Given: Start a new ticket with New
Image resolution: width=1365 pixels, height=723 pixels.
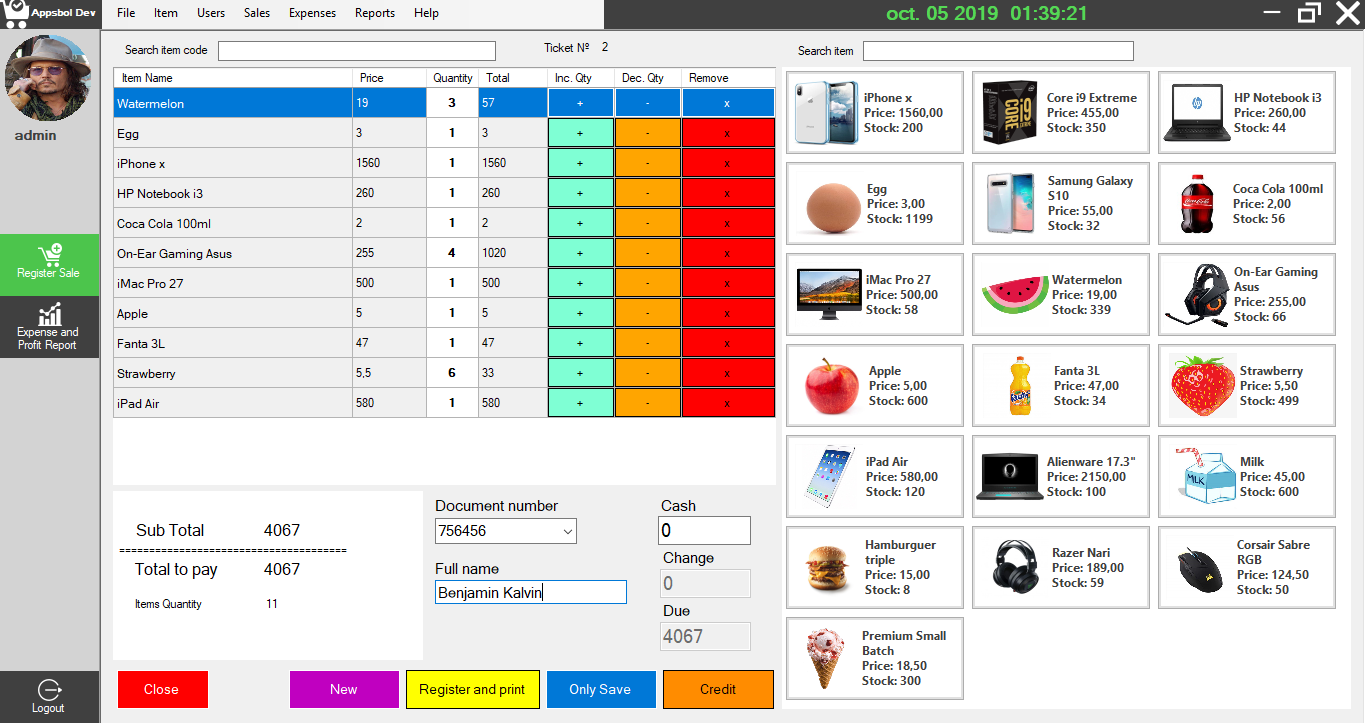Looking at the screenshot, I should point(344,689).
